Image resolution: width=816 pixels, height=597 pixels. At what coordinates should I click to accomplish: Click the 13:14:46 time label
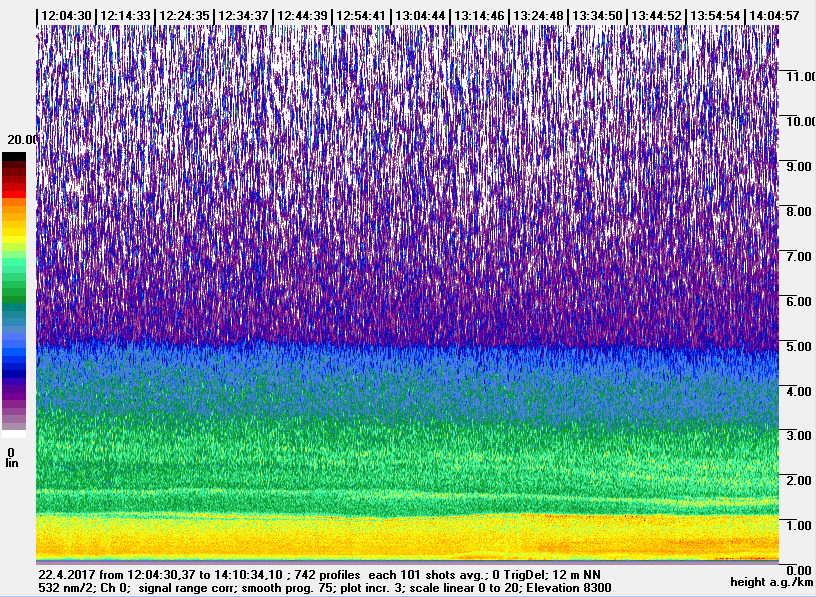[x=479, y=16]
